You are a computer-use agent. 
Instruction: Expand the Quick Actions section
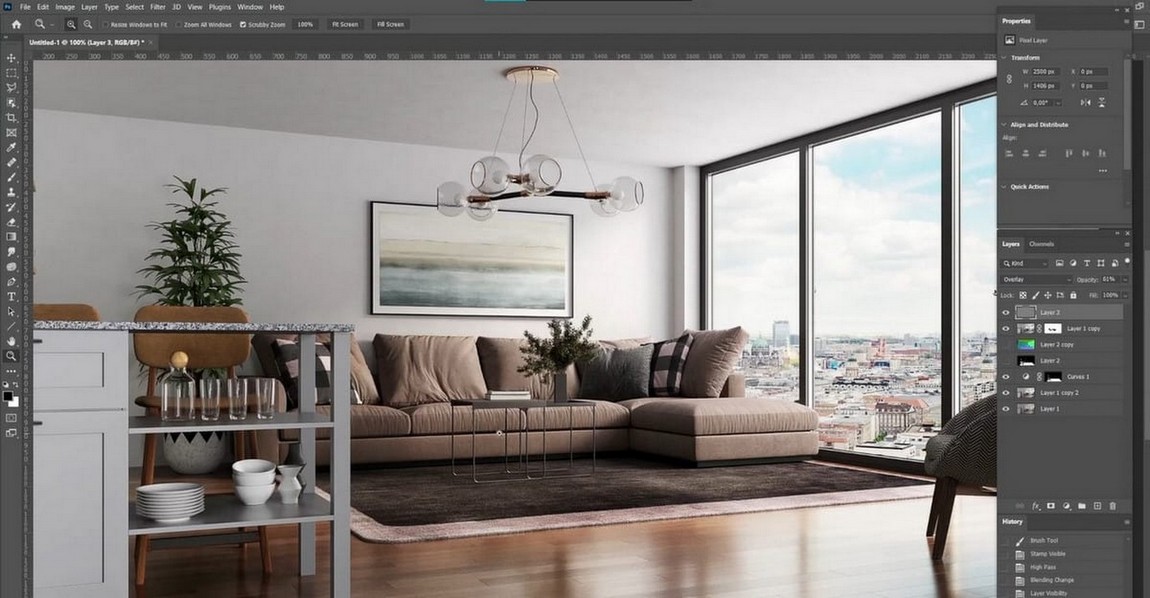click(1003, 186)
